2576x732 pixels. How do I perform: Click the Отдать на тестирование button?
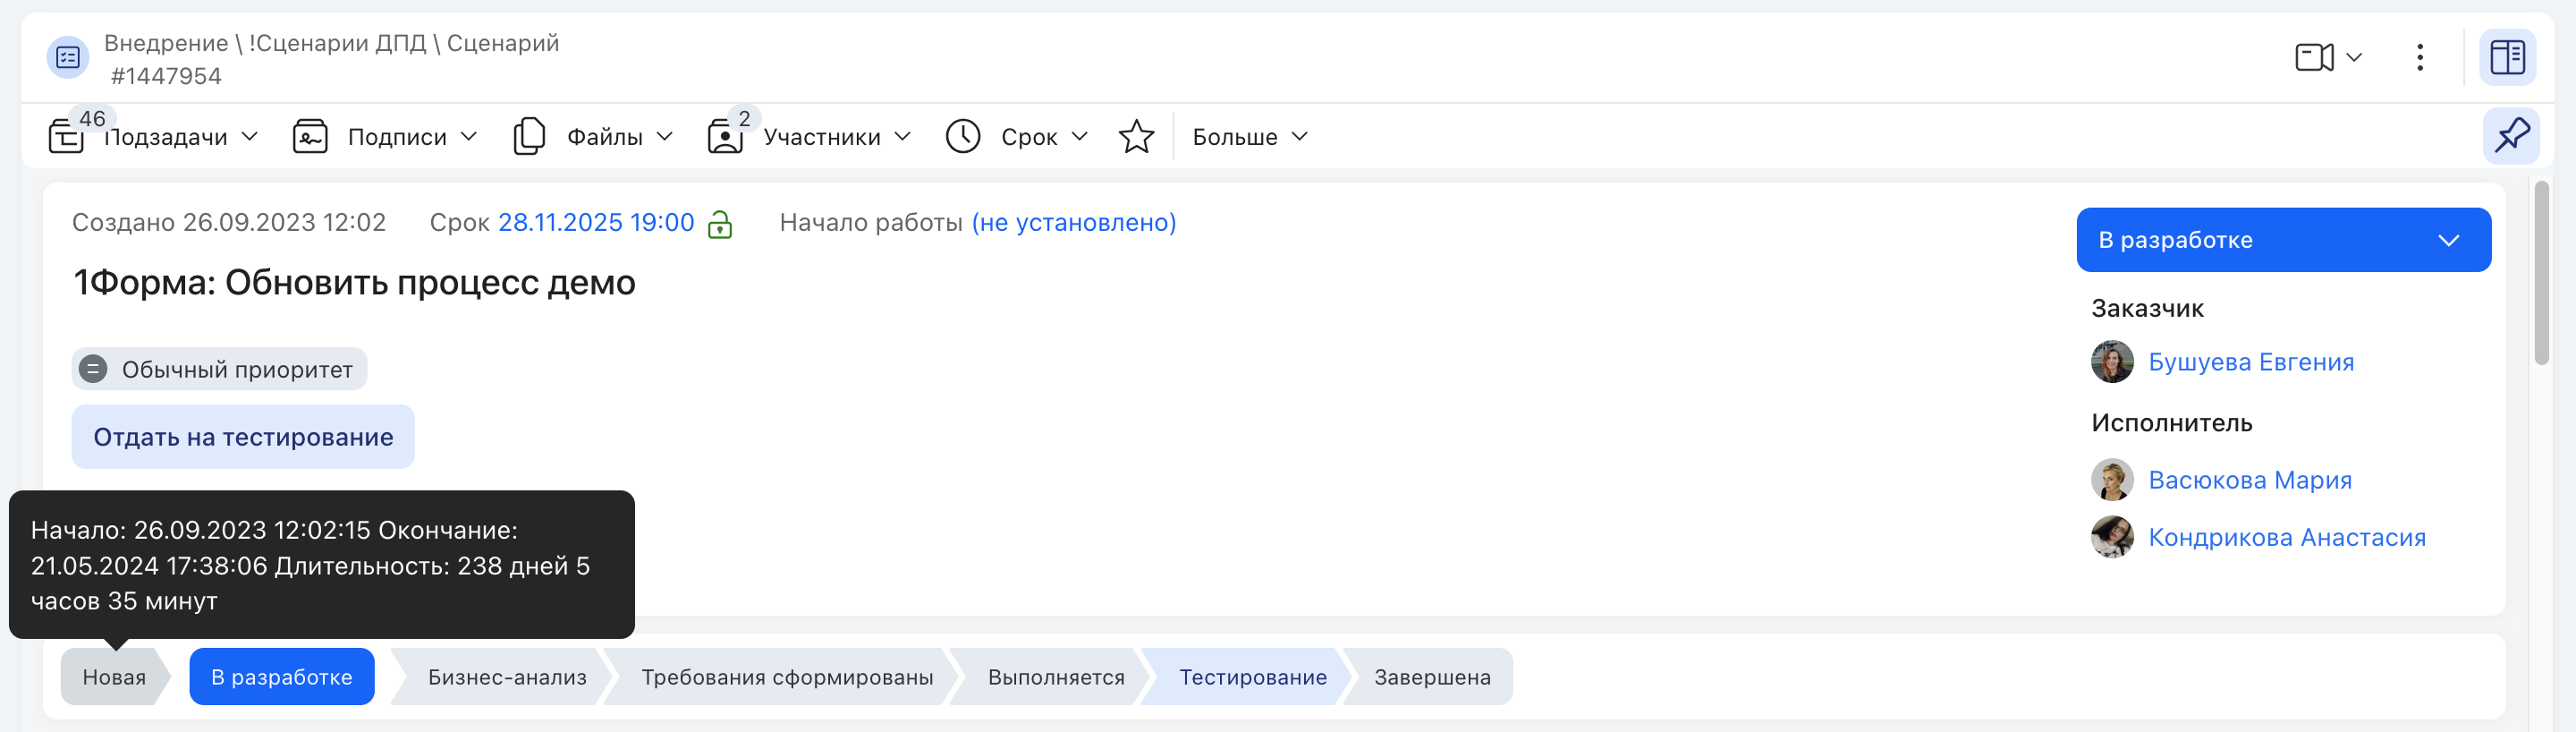pyautogui.click(x=243, y=437)
